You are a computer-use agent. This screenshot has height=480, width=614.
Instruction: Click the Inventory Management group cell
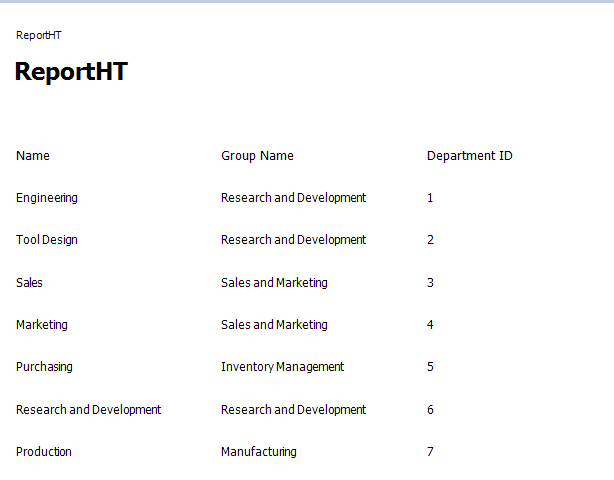tap(282, 367)
